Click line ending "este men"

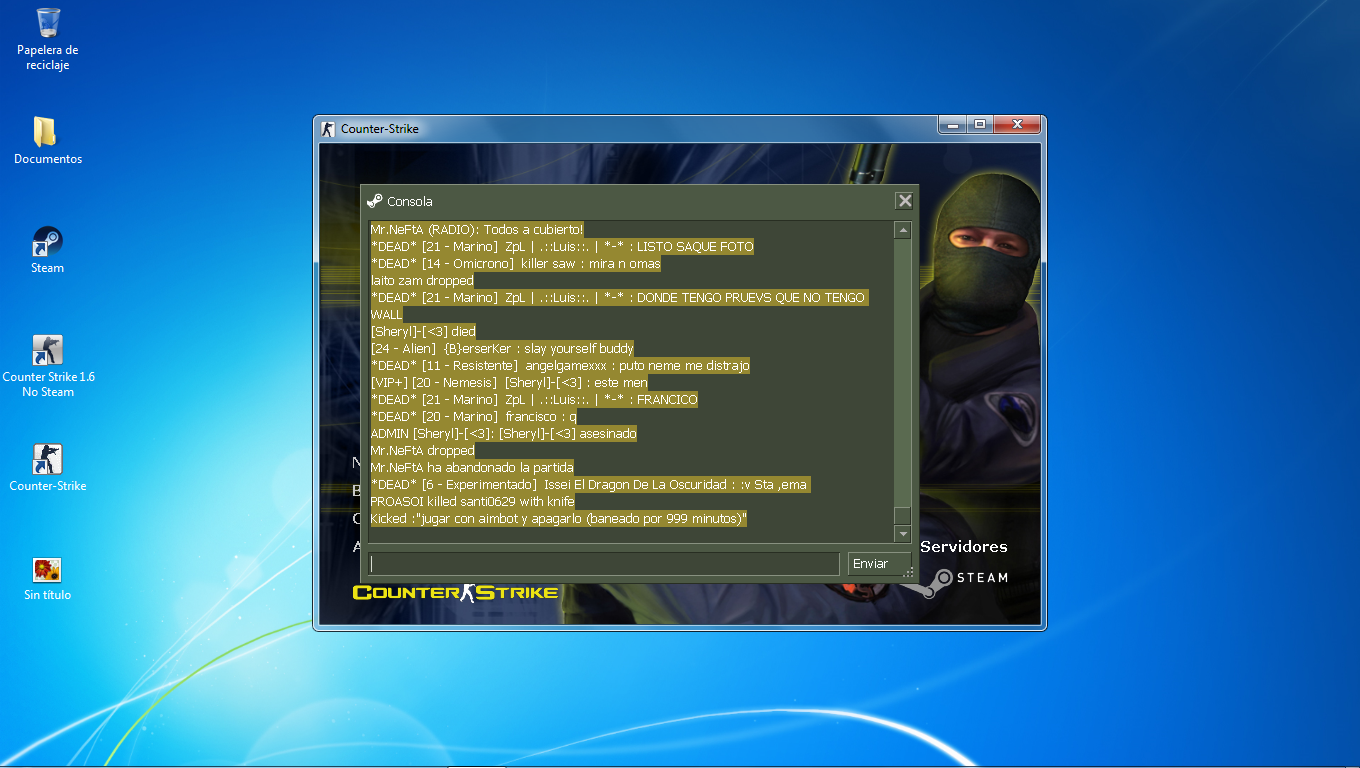point(509,383)
